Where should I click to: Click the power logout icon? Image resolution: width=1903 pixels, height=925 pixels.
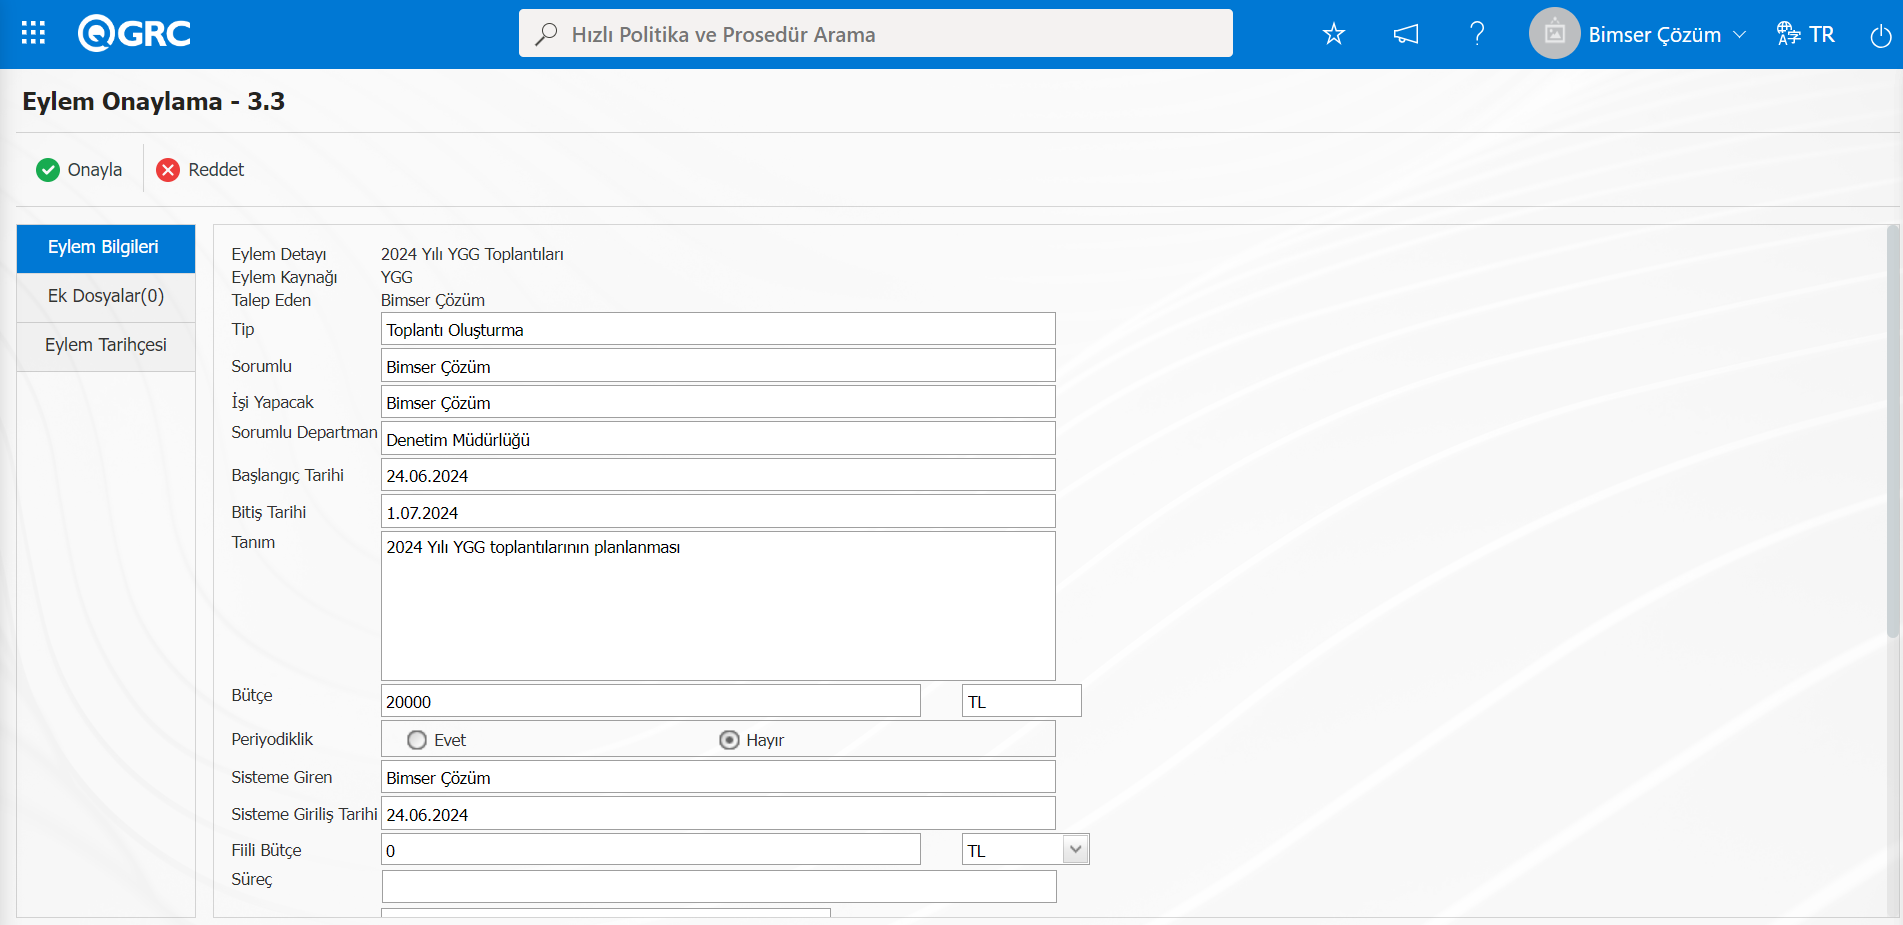point(1881,35)
